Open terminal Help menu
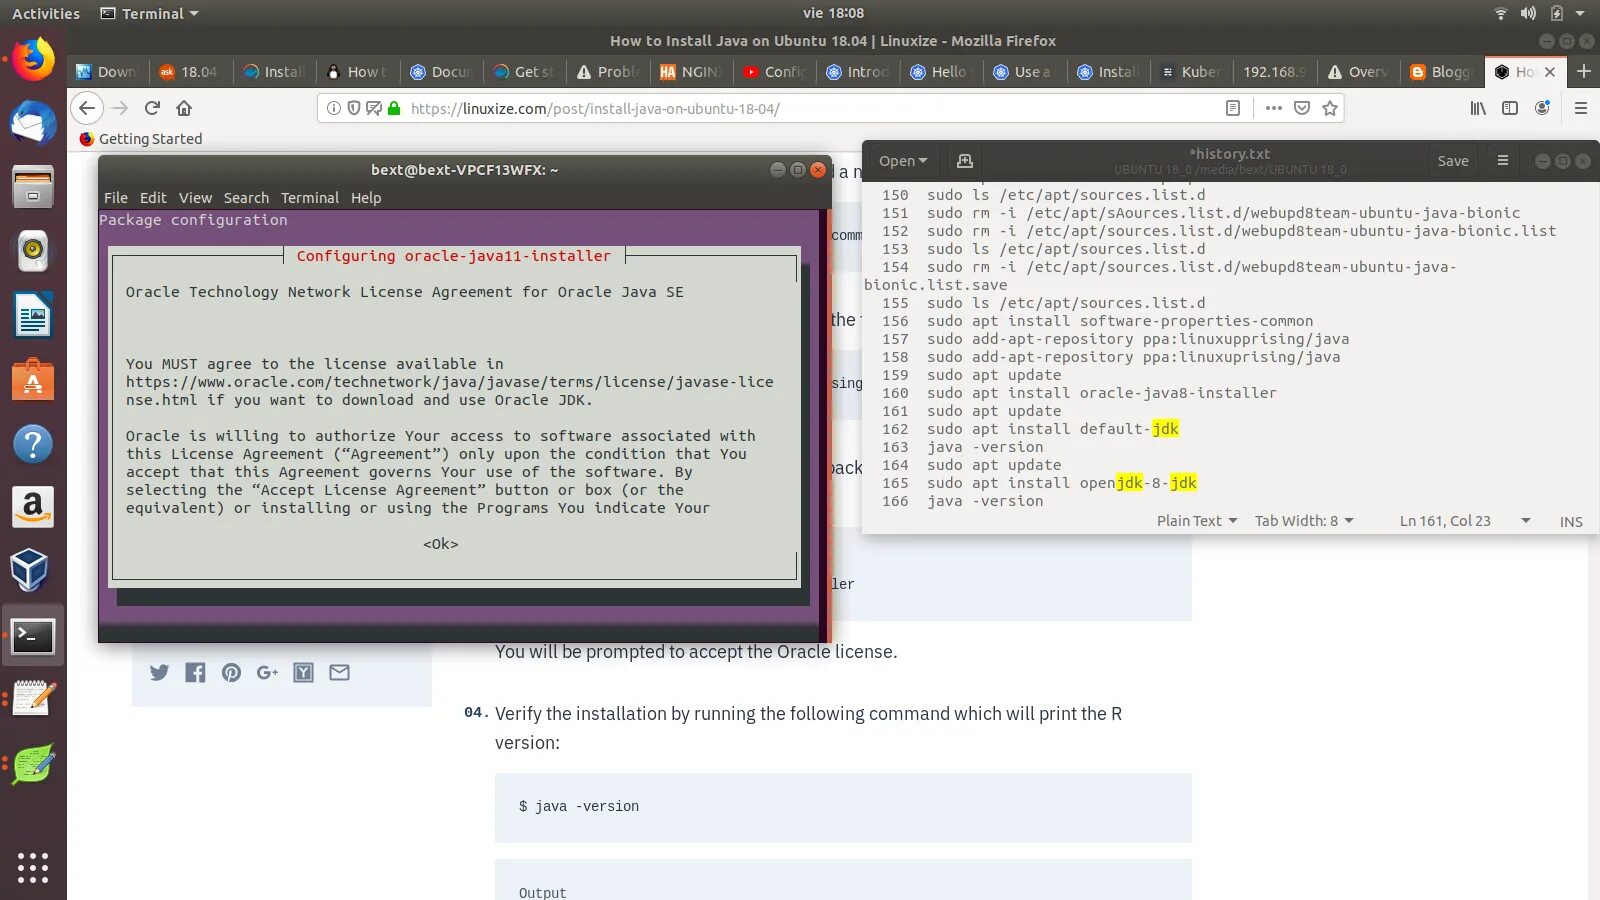 pos(366,198)
